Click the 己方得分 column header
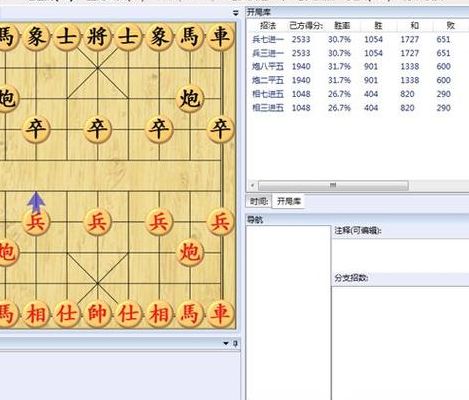The image size is (469, 400). (306, 26)
